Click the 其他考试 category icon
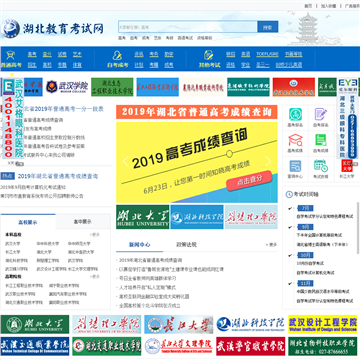The width and height of the screenshot is (360, 360). pyautogui.click(x=209, y=55)
